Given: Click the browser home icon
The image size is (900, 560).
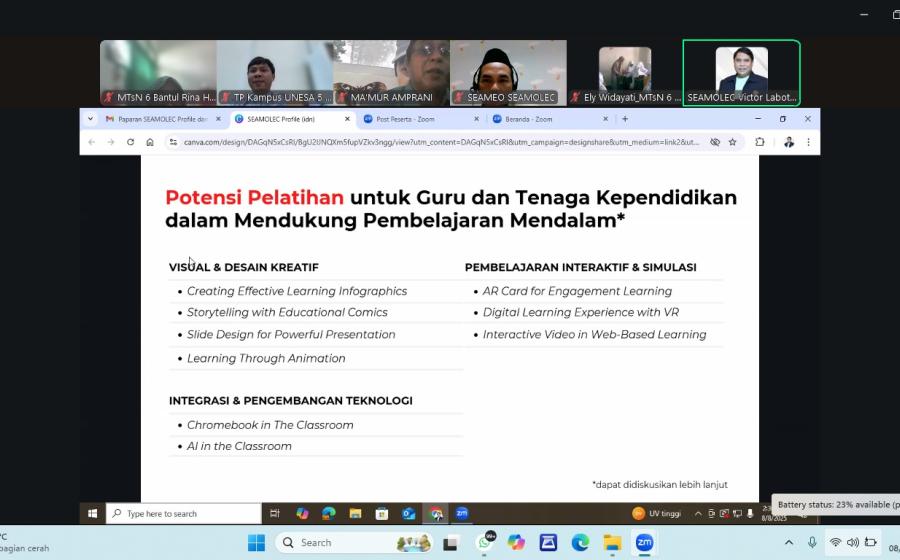Looking at the screenshot, I should coord(150,142).
